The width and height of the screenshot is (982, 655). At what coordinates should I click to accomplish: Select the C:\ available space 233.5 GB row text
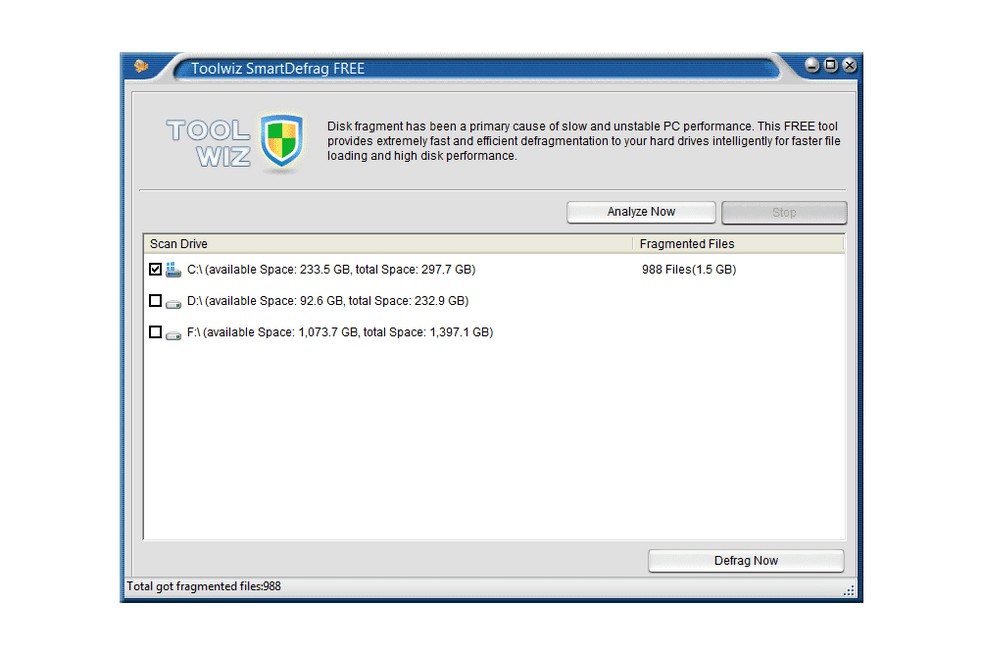(331, 269)
